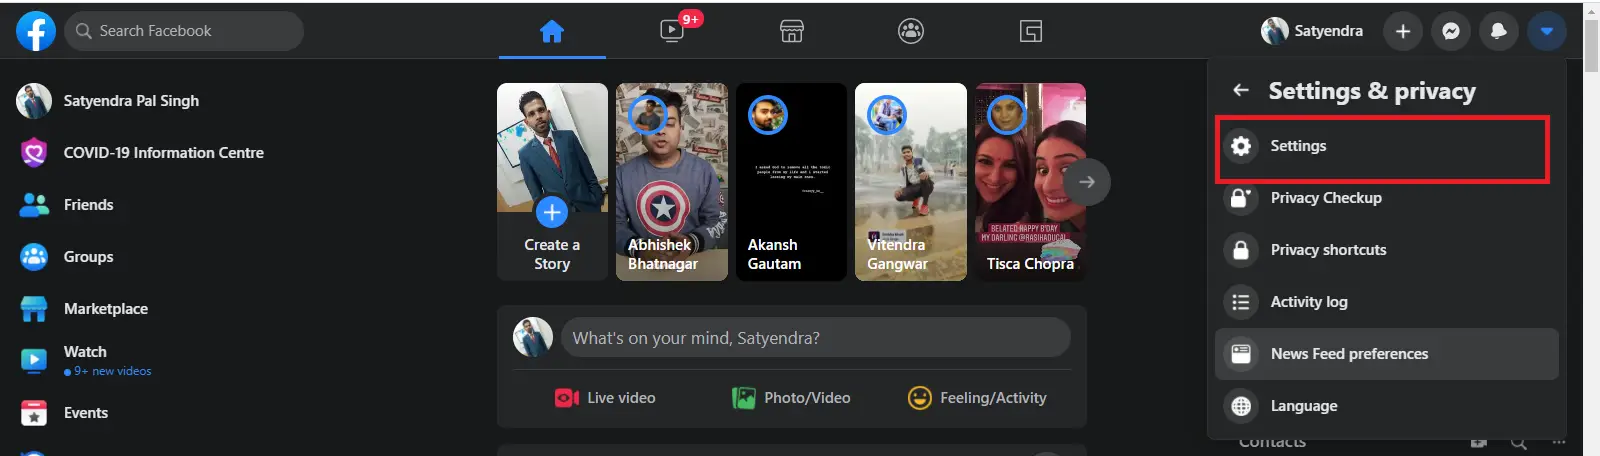Open the Marketplace tab icon in top bar

[792, 31]
